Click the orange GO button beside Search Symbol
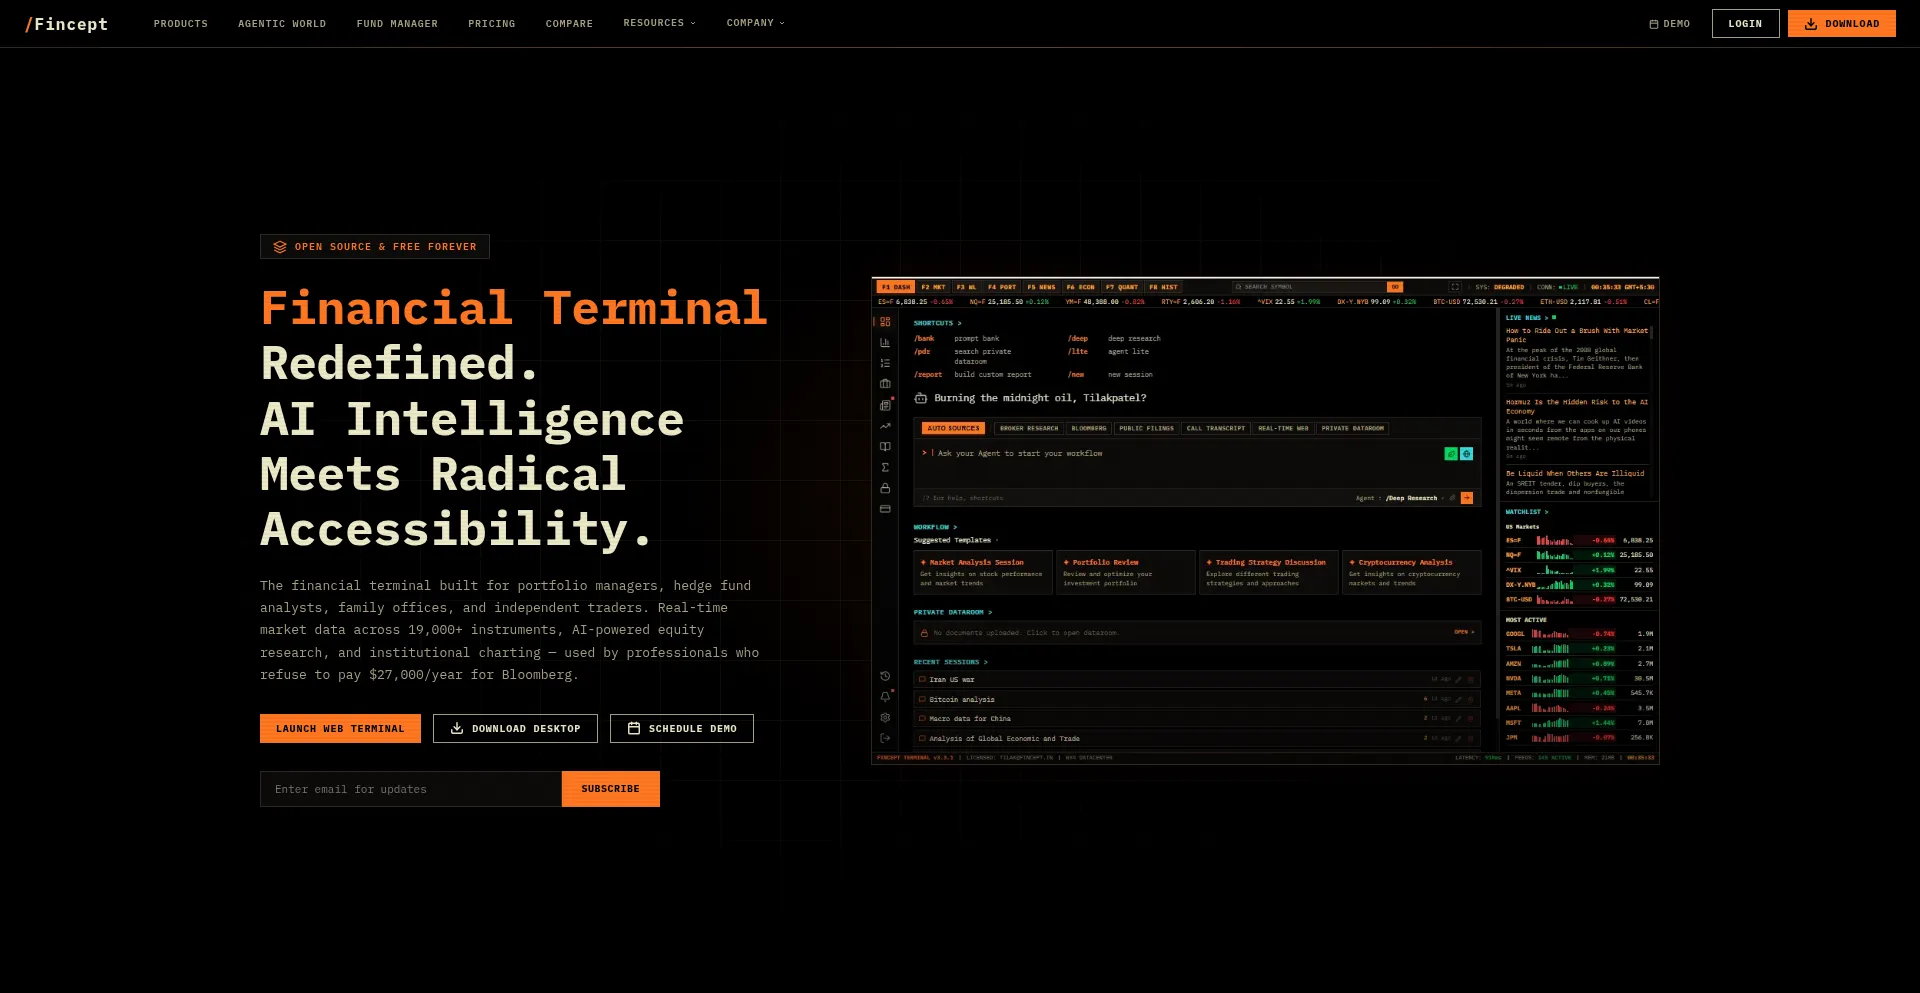This screenshot has height=993, width=1920. 1395,287
